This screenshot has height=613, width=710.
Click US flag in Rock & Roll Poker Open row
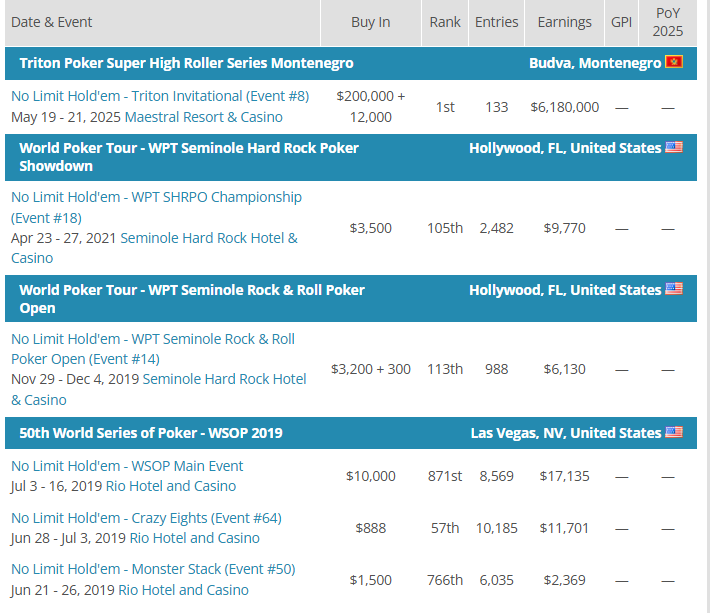pyautogui.click(x=674, y=289)
